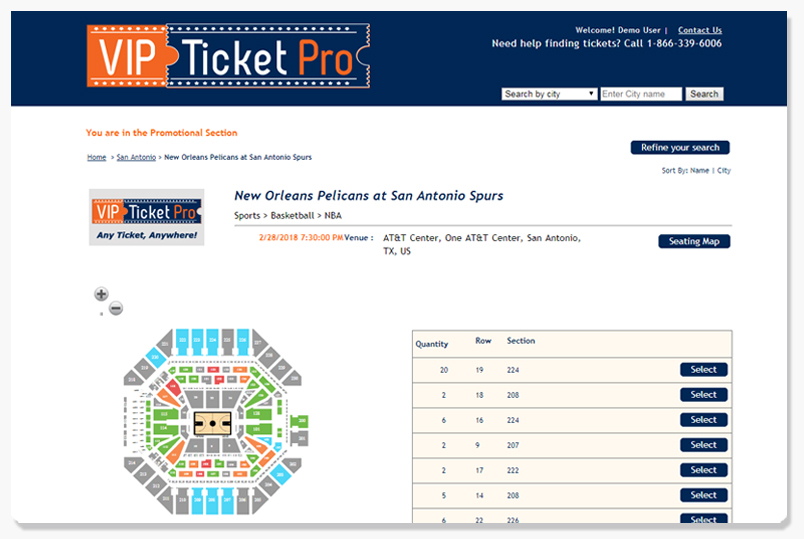This screenshot has width=804, height=539.
Task: Open San Antonio breadcrumb link
Action: pos(136,157)
